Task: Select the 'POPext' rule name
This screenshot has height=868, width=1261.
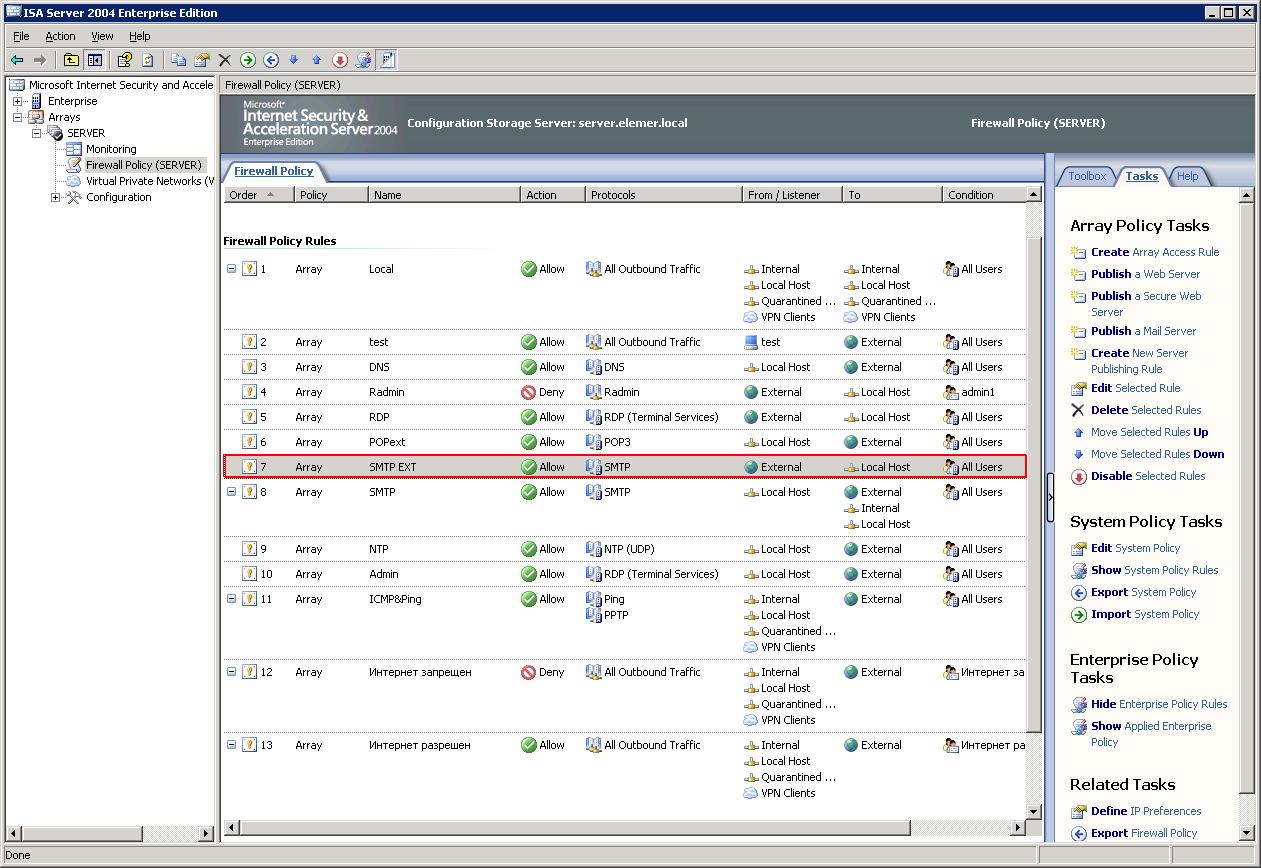Action: pyautogui.click(x=387, y=442)
